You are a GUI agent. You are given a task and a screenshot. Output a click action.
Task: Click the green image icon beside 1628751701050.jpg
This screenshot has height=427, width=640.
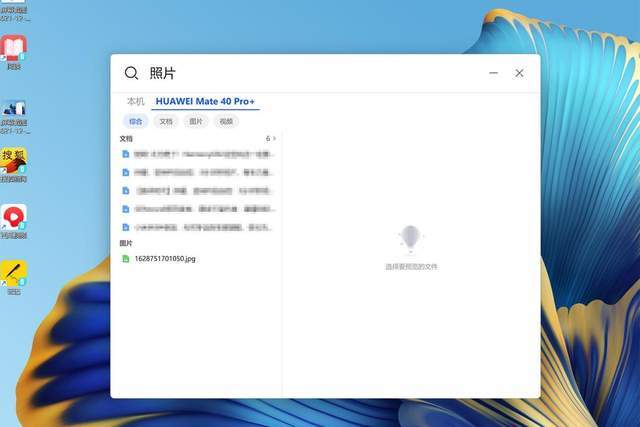[126, 259]
